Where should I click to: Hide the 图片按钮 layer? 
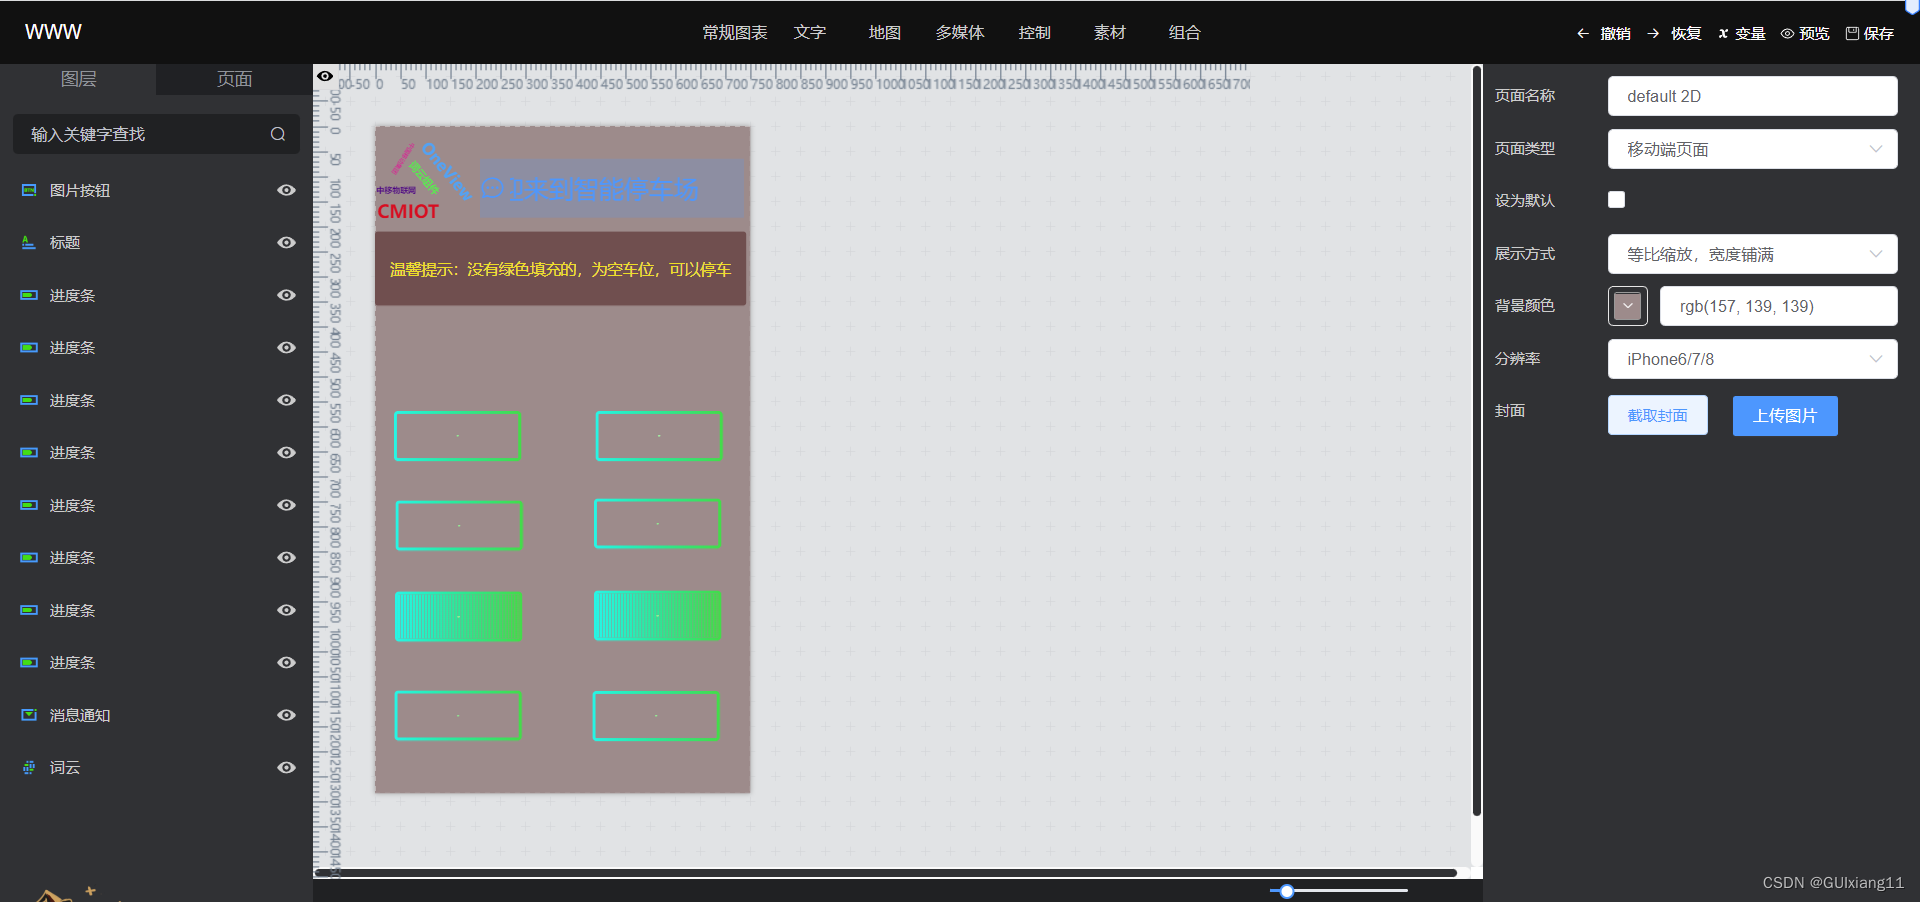coord(286,190)
